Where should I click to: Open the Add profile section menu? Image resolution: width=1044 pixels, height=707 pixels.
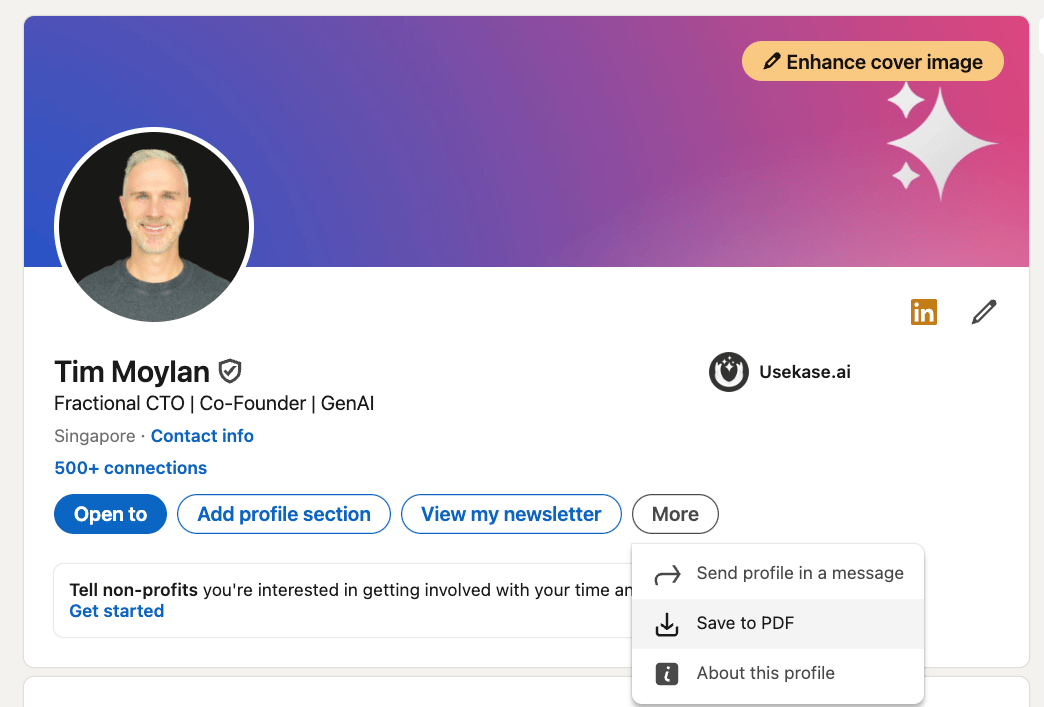tap(284, 514)
